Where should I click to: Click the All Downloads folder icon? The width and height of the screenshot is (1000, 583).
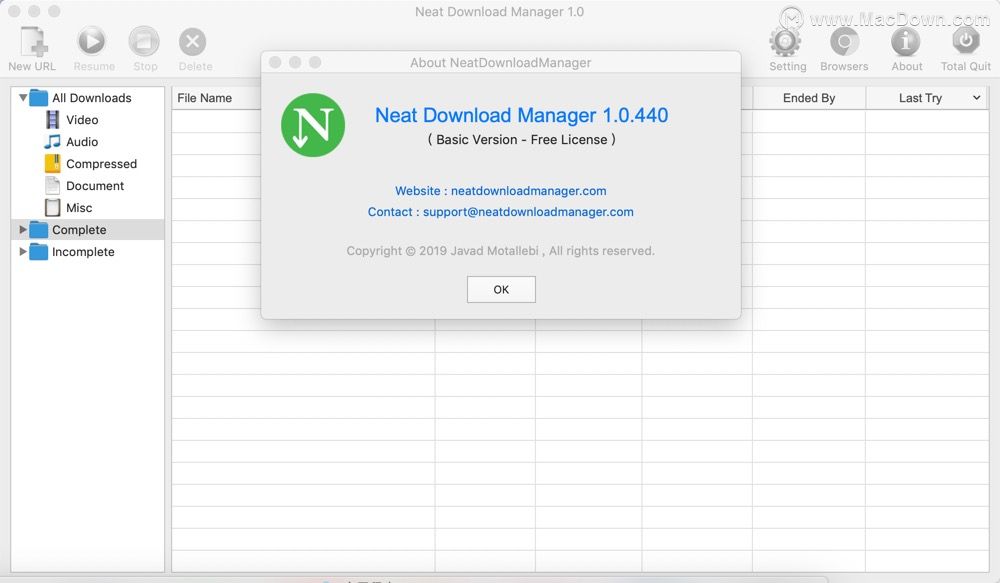point(39,98)
